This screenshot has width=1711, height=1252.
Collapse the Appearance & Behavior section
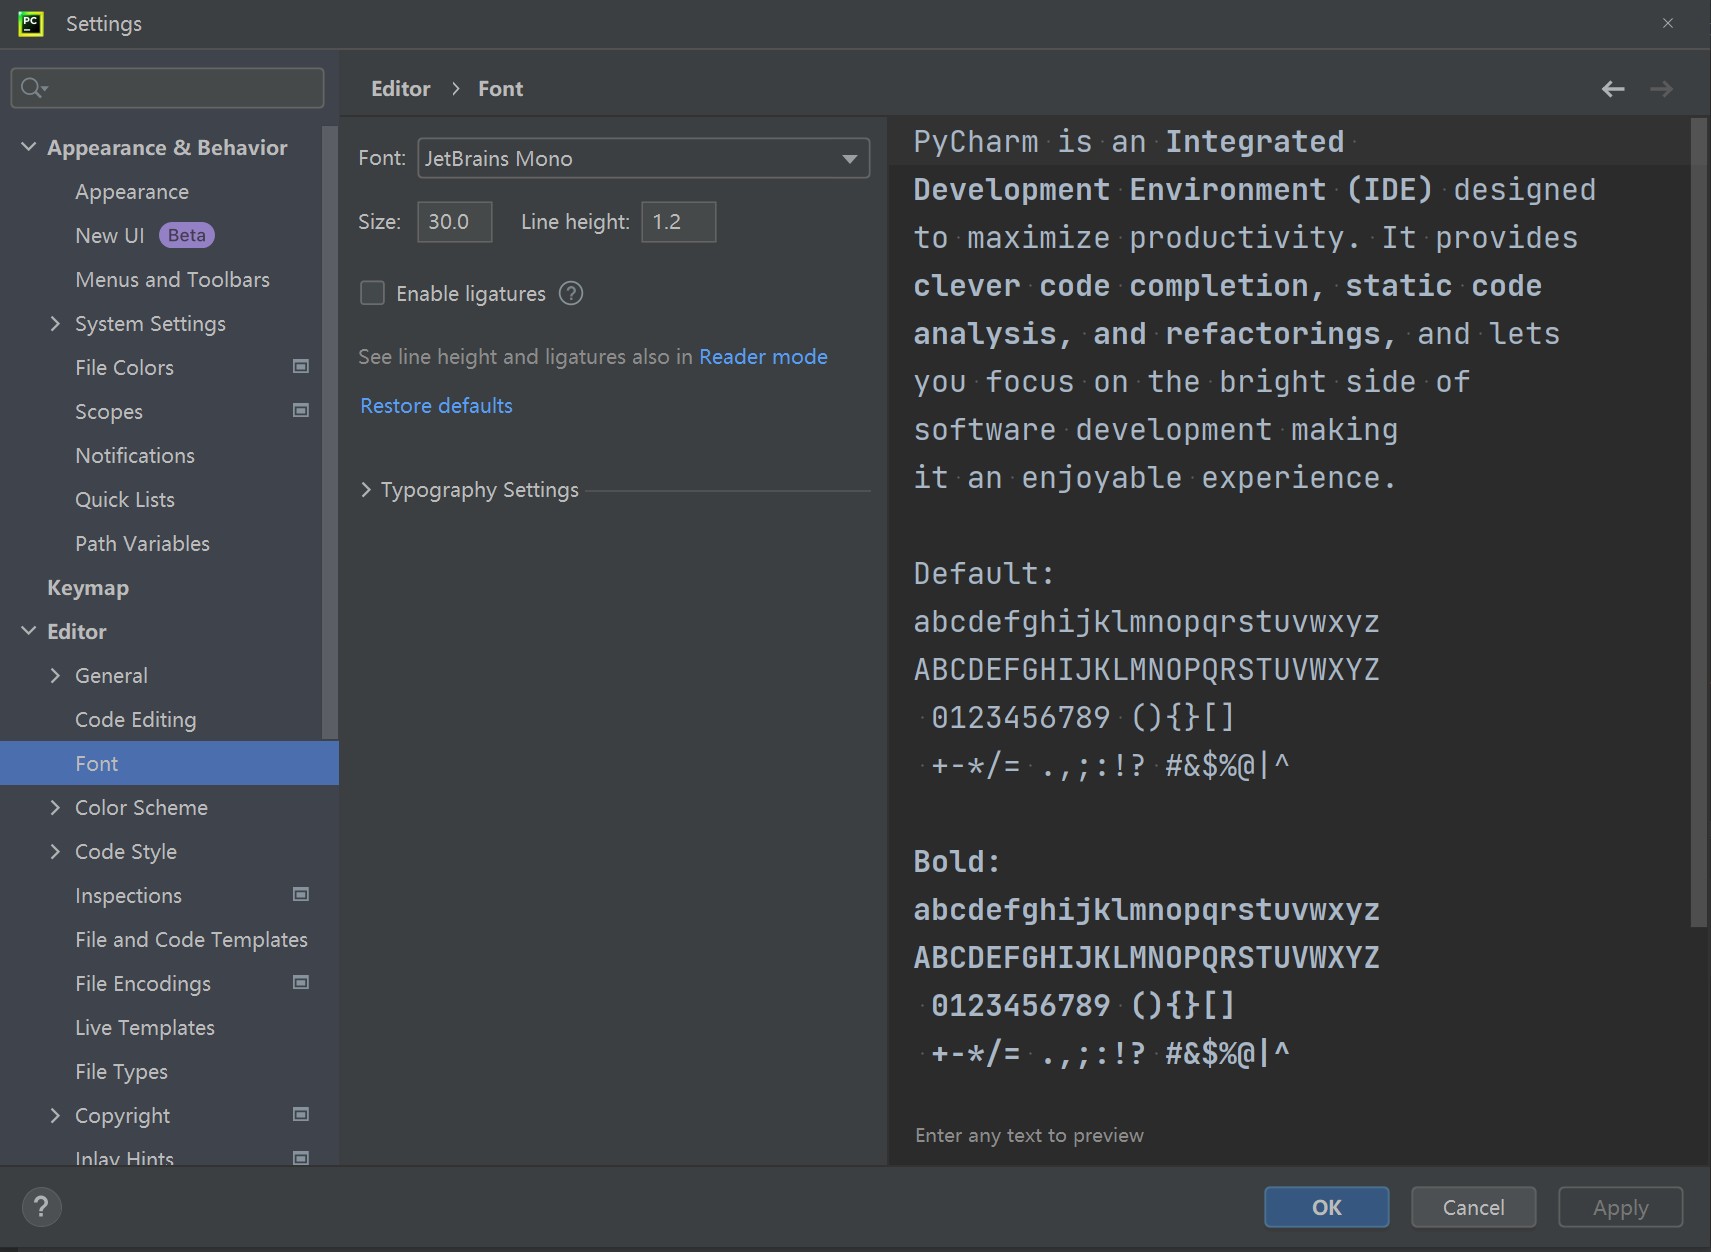coord(28,147)
